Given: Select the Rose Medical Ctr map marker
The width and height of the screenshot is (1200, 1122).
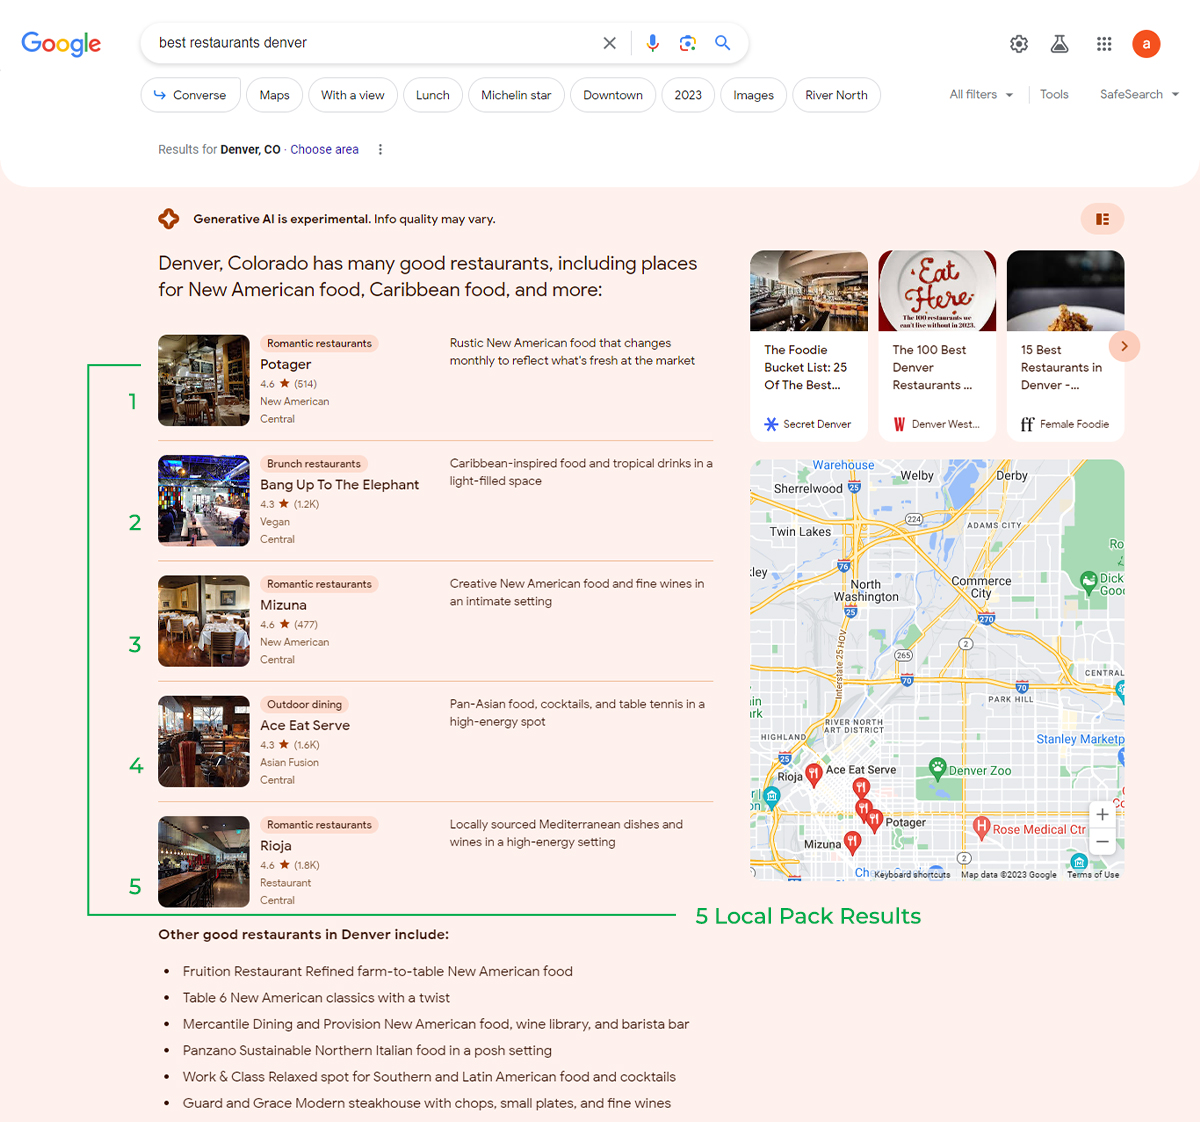Looking at the screenshot, I should pyautogui.click(x=981, y=827).
